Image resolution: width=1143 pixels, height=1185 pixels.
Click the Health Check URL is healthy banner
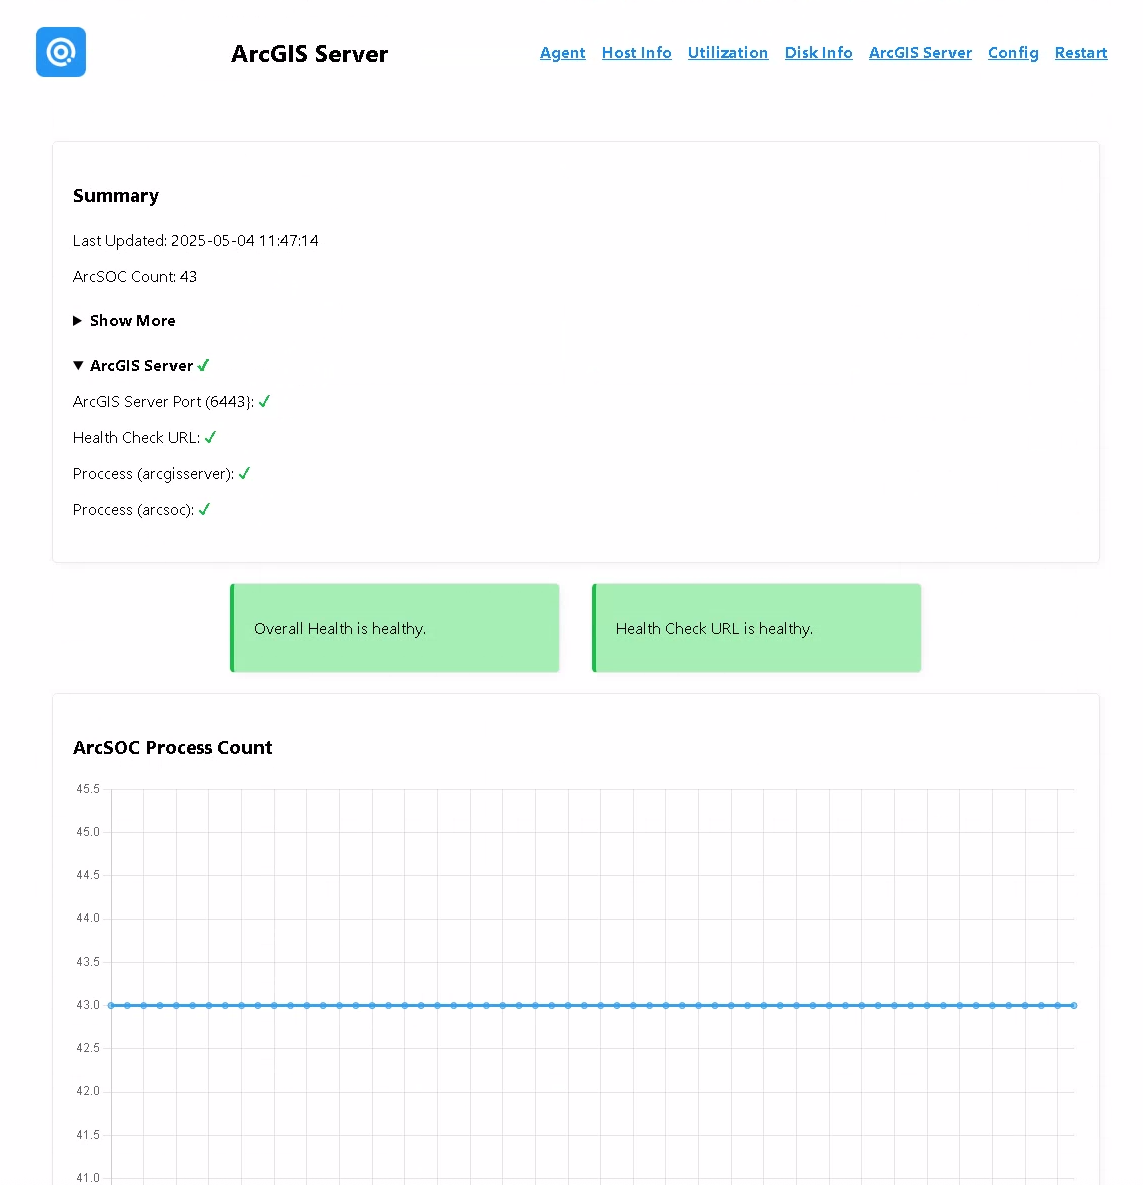(756, 628)
